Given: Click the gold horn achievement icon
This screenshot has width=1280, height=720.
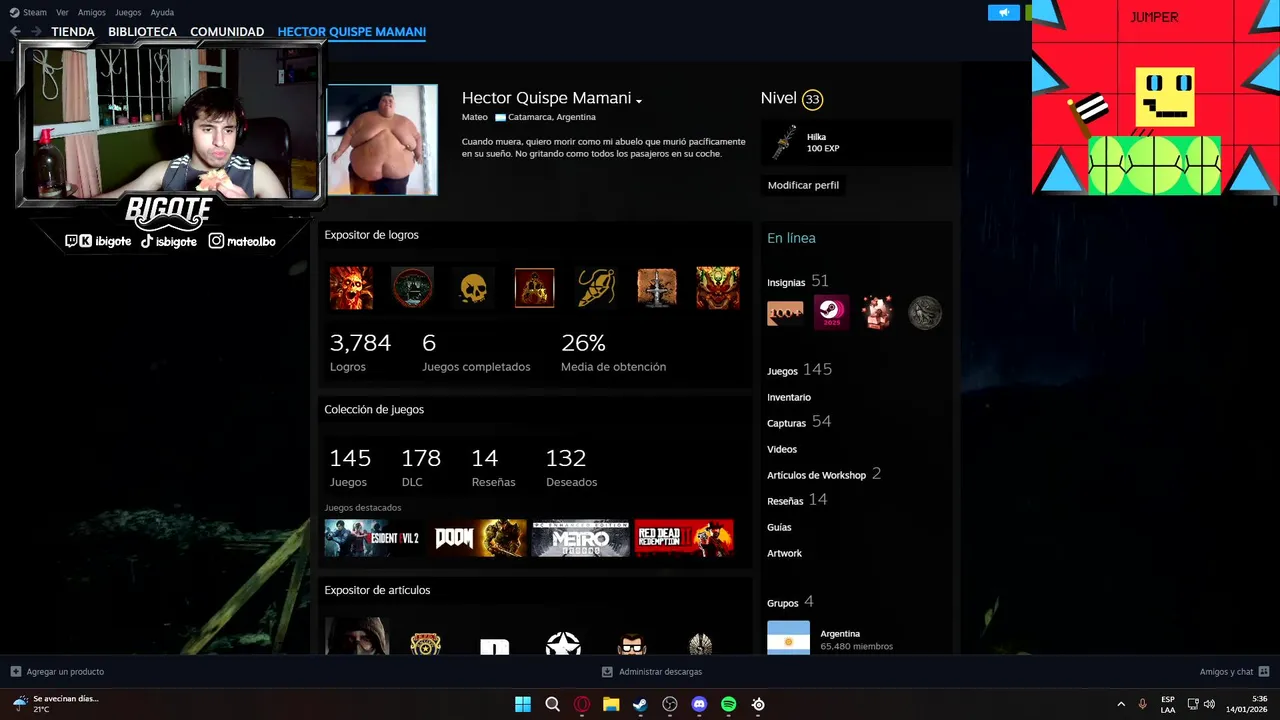Looking at the screenshot, I should click(596, 288).
